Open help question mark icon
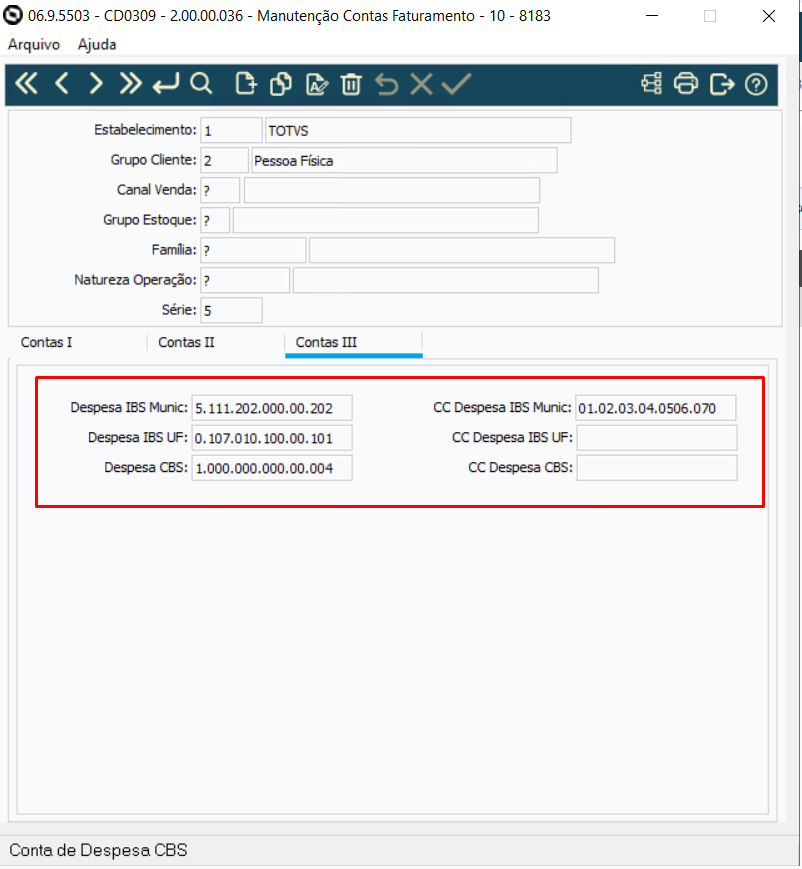Screen dimensions: 802x869 point(756,84)
